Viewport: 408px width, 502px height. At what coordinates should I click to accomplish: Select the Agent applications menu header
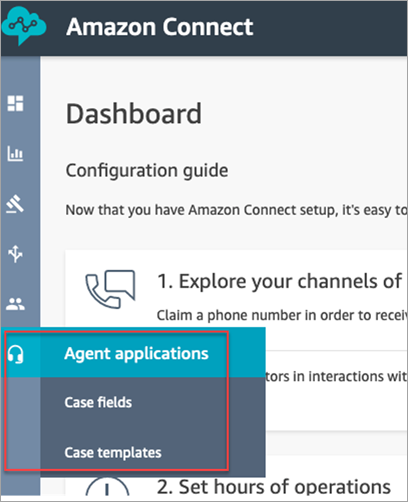(x=136, y=353)
